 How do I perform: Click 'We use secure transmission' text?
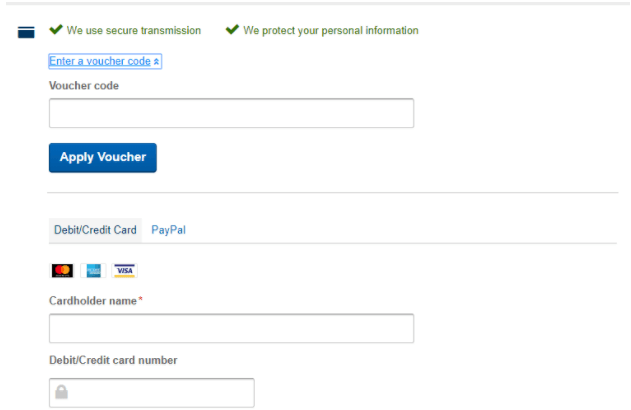133,30
